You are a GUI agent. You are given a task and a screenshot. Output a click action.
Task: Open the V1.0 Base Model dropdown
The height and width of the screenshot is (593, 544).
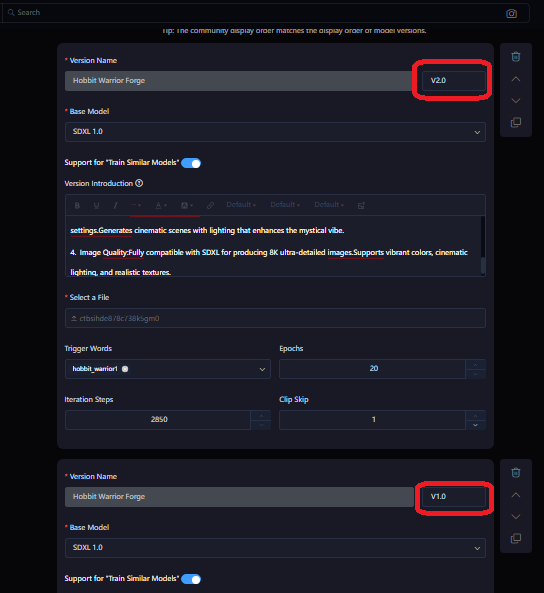click(x=275, y=548)
